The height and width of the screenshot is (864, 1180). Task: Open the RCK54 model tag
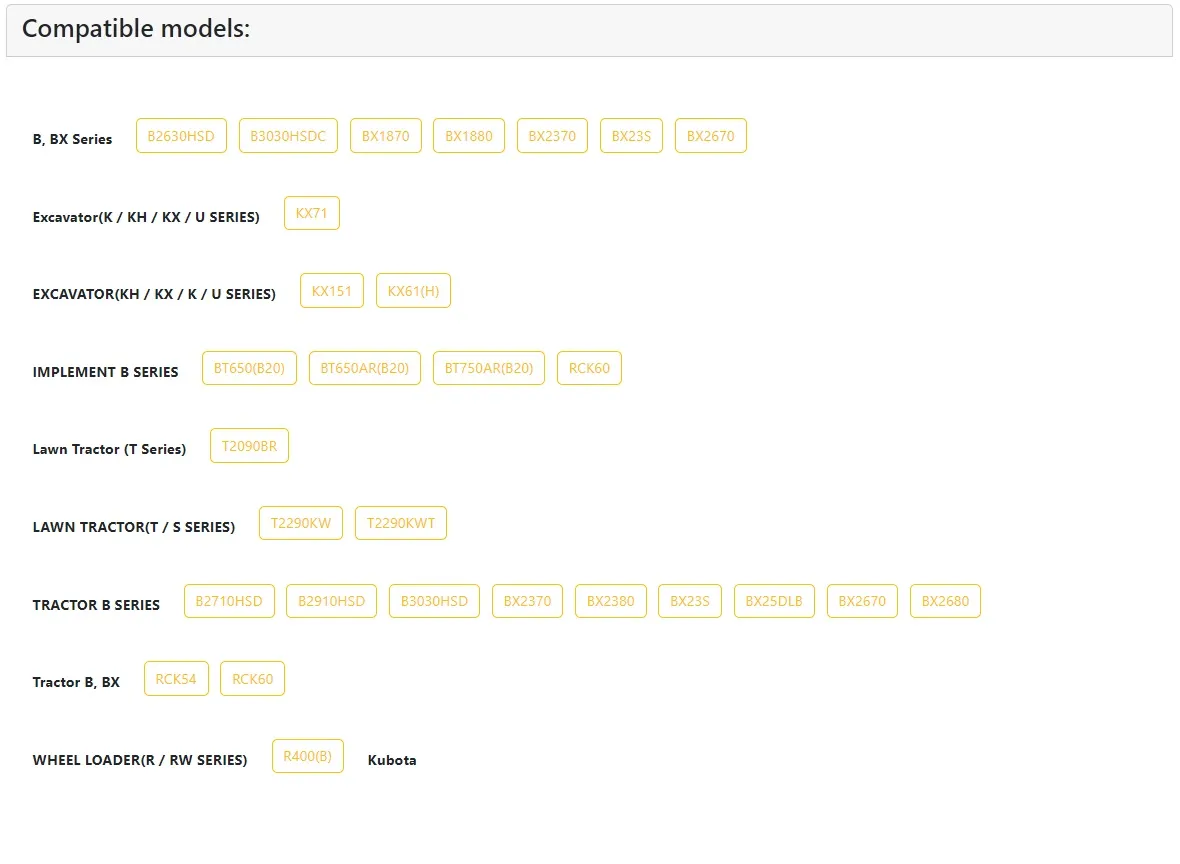[x=176, y=679]
